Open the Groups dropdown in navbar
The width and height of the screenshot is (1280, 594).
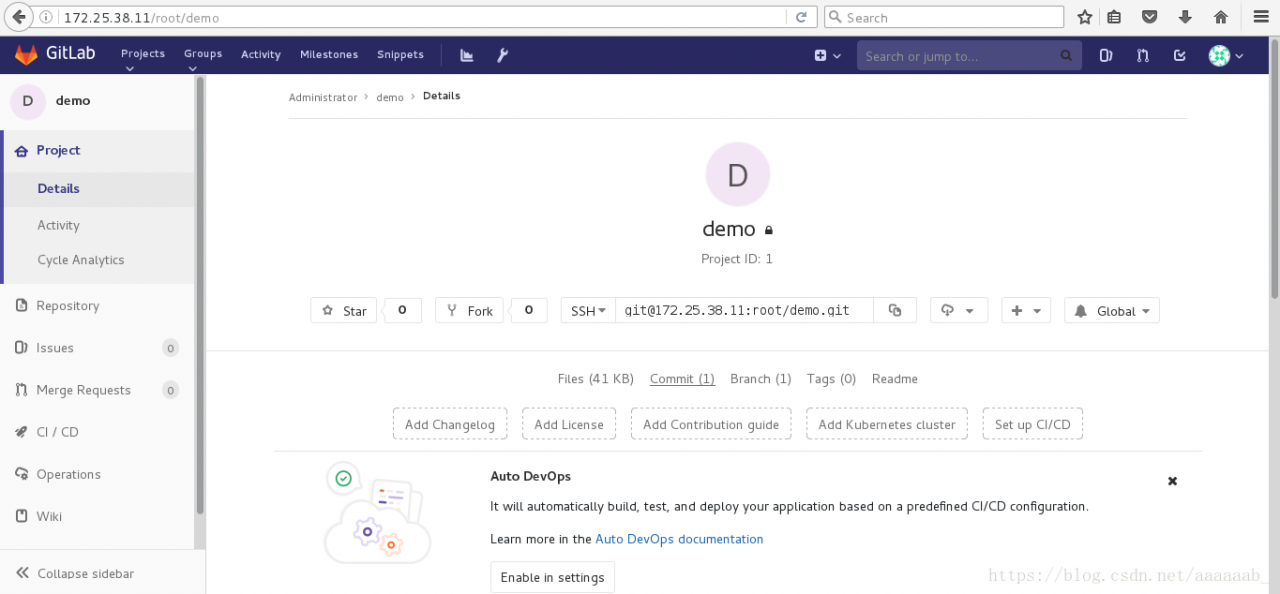(x=203, y=58)
